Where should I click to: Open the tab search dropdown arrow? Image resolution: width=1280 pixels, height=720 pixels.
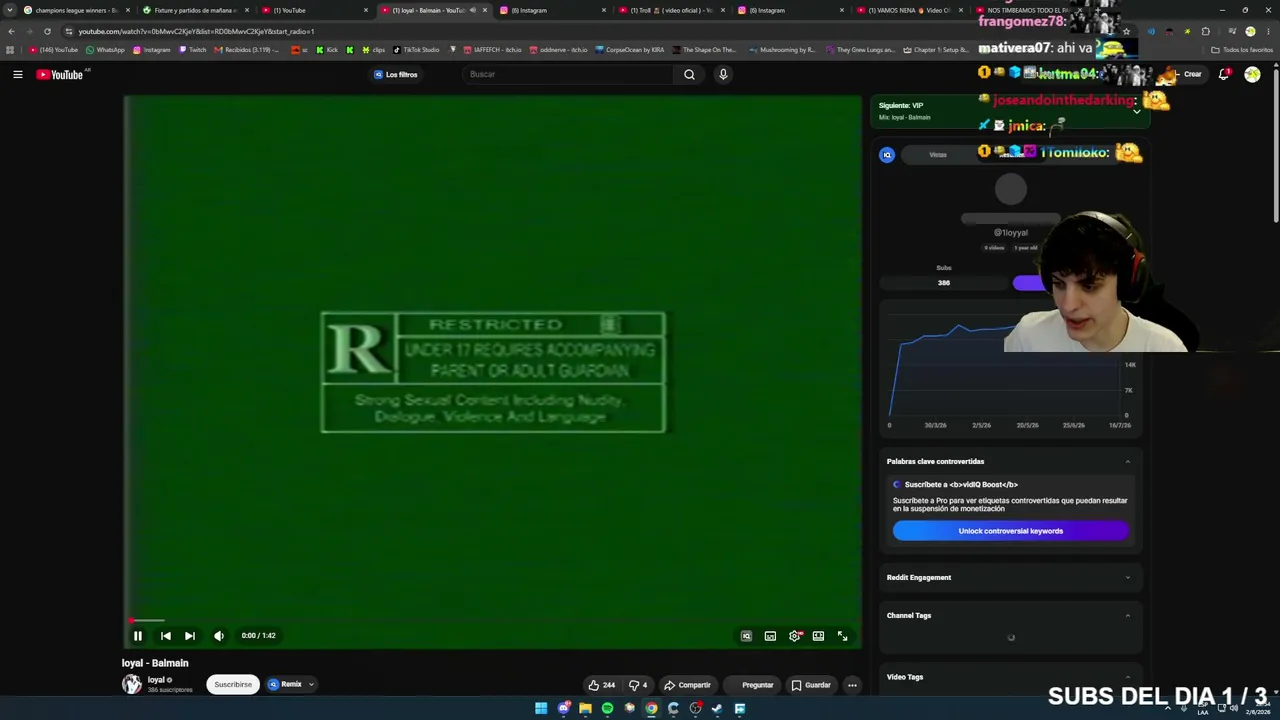click(x=10, y=10)
